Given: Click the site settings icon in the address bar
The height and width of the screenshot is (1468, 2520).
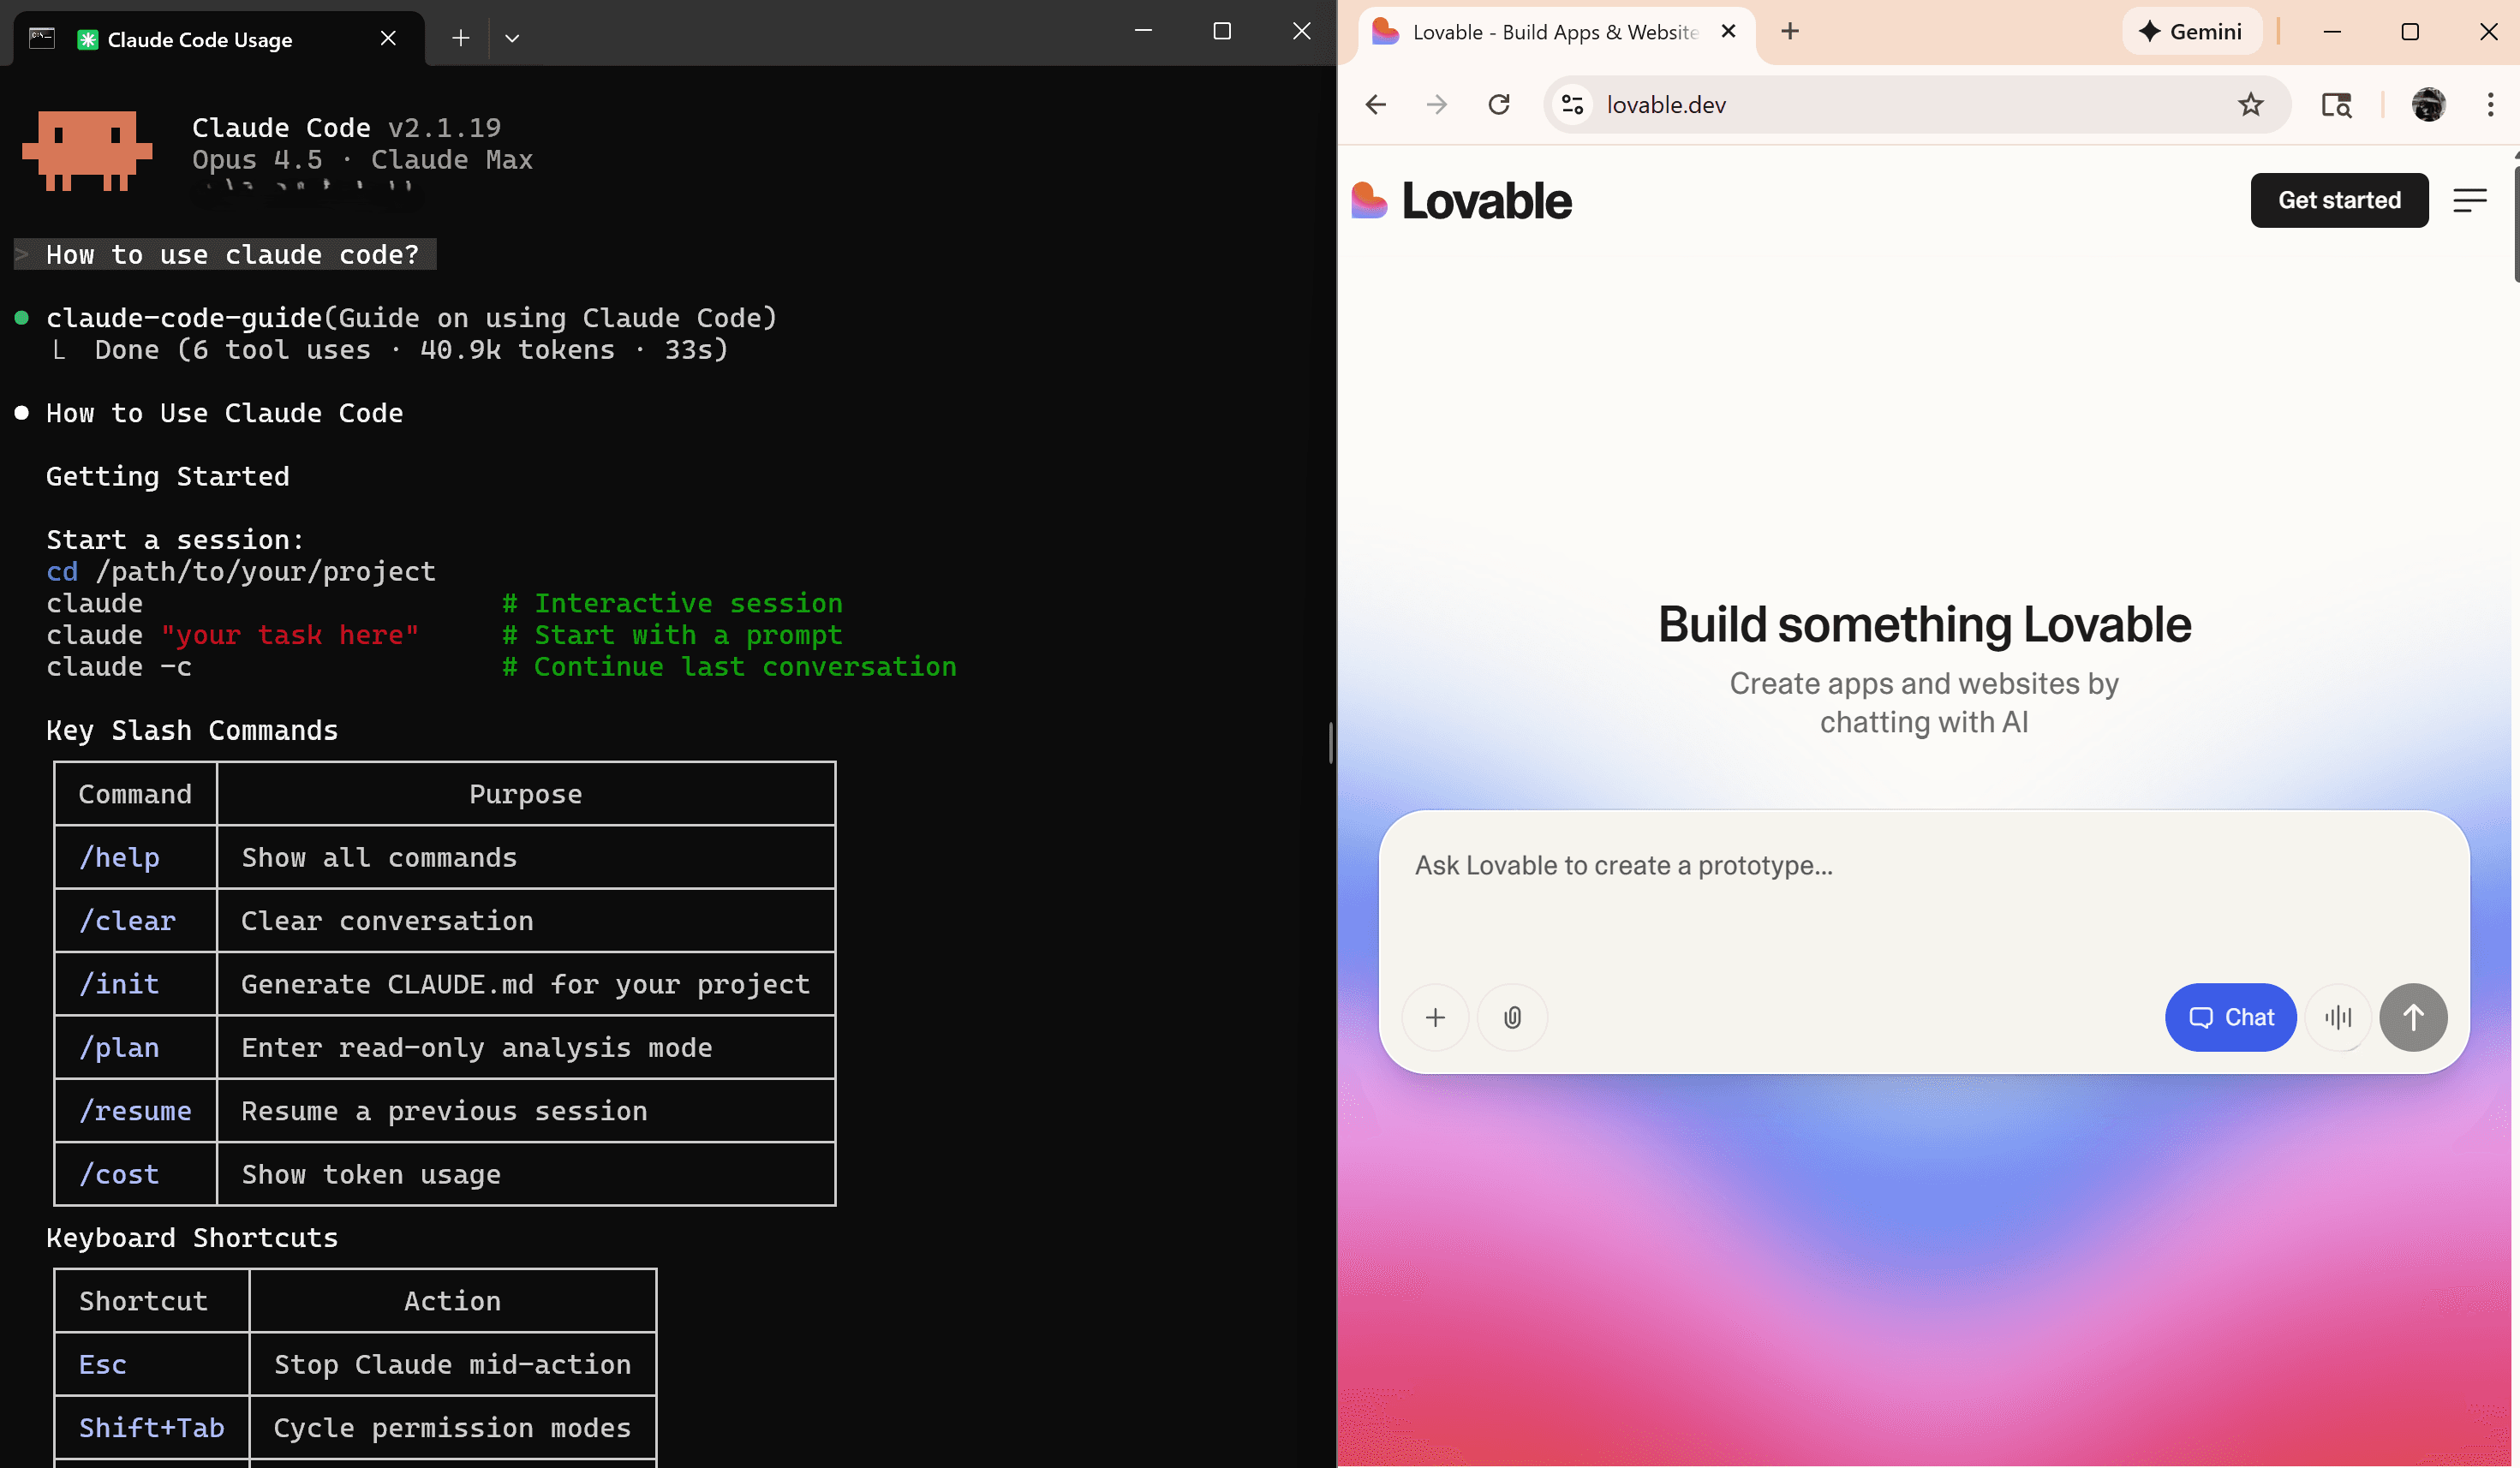Looking at the screenshot, I should click(x=1572, y=104).
